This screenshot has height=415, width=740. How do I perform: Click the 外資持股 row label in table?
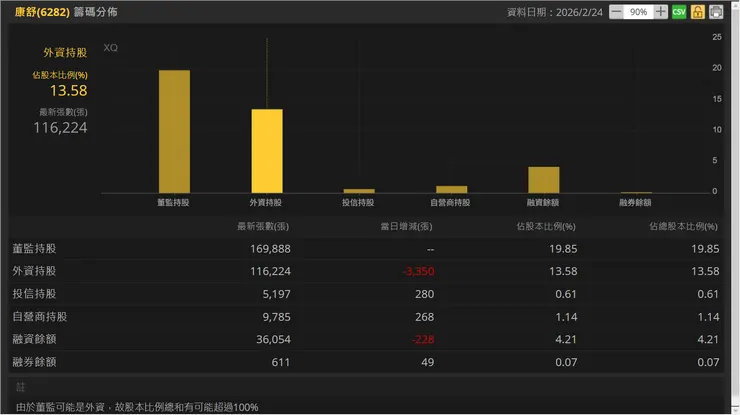[x=34, y=271]
